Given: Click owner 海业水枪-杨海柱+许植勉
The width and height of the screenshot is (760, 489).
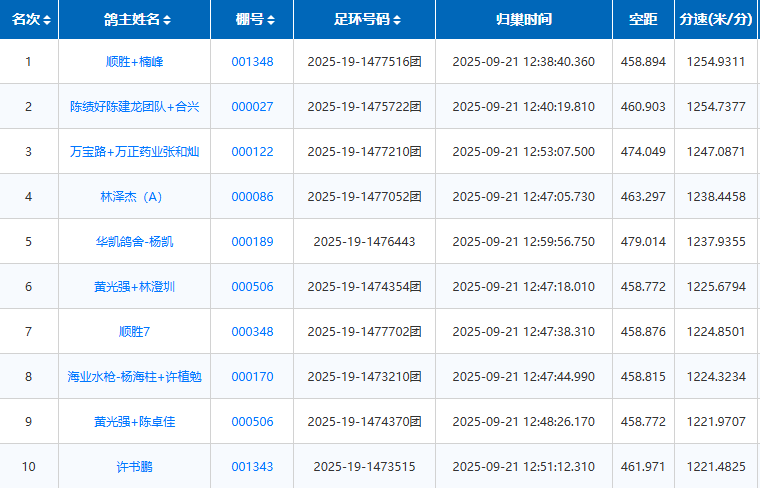Looking at the screenshot, I should coord(134,377).
